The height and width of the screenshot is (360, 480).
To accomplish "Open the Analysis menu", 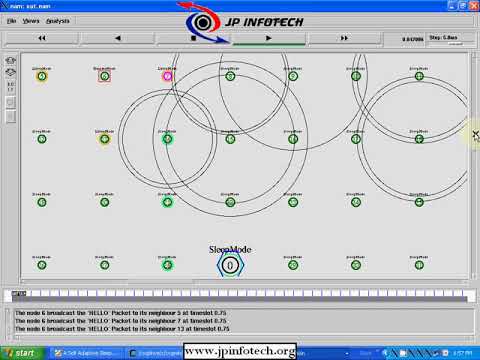I will click(58, 21).
